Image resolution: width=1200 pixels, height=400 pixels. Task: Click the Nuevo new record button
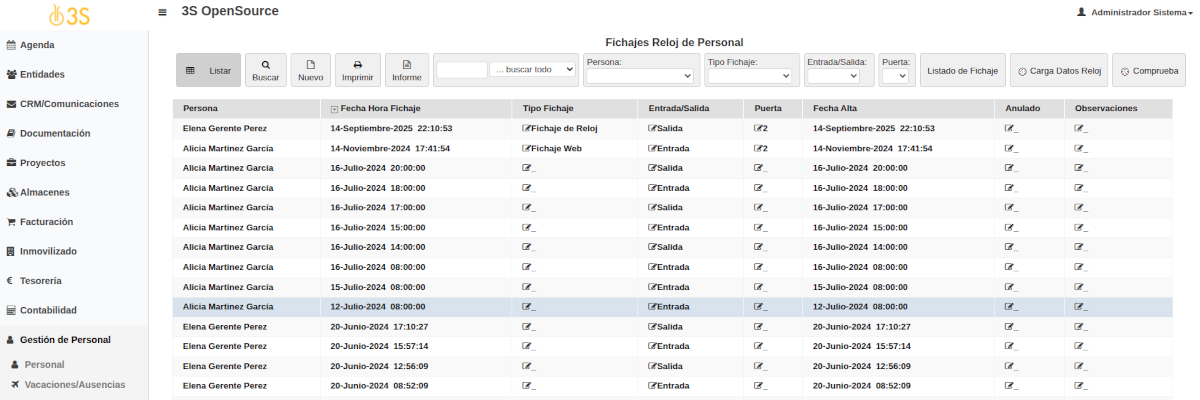coord(311,70)
